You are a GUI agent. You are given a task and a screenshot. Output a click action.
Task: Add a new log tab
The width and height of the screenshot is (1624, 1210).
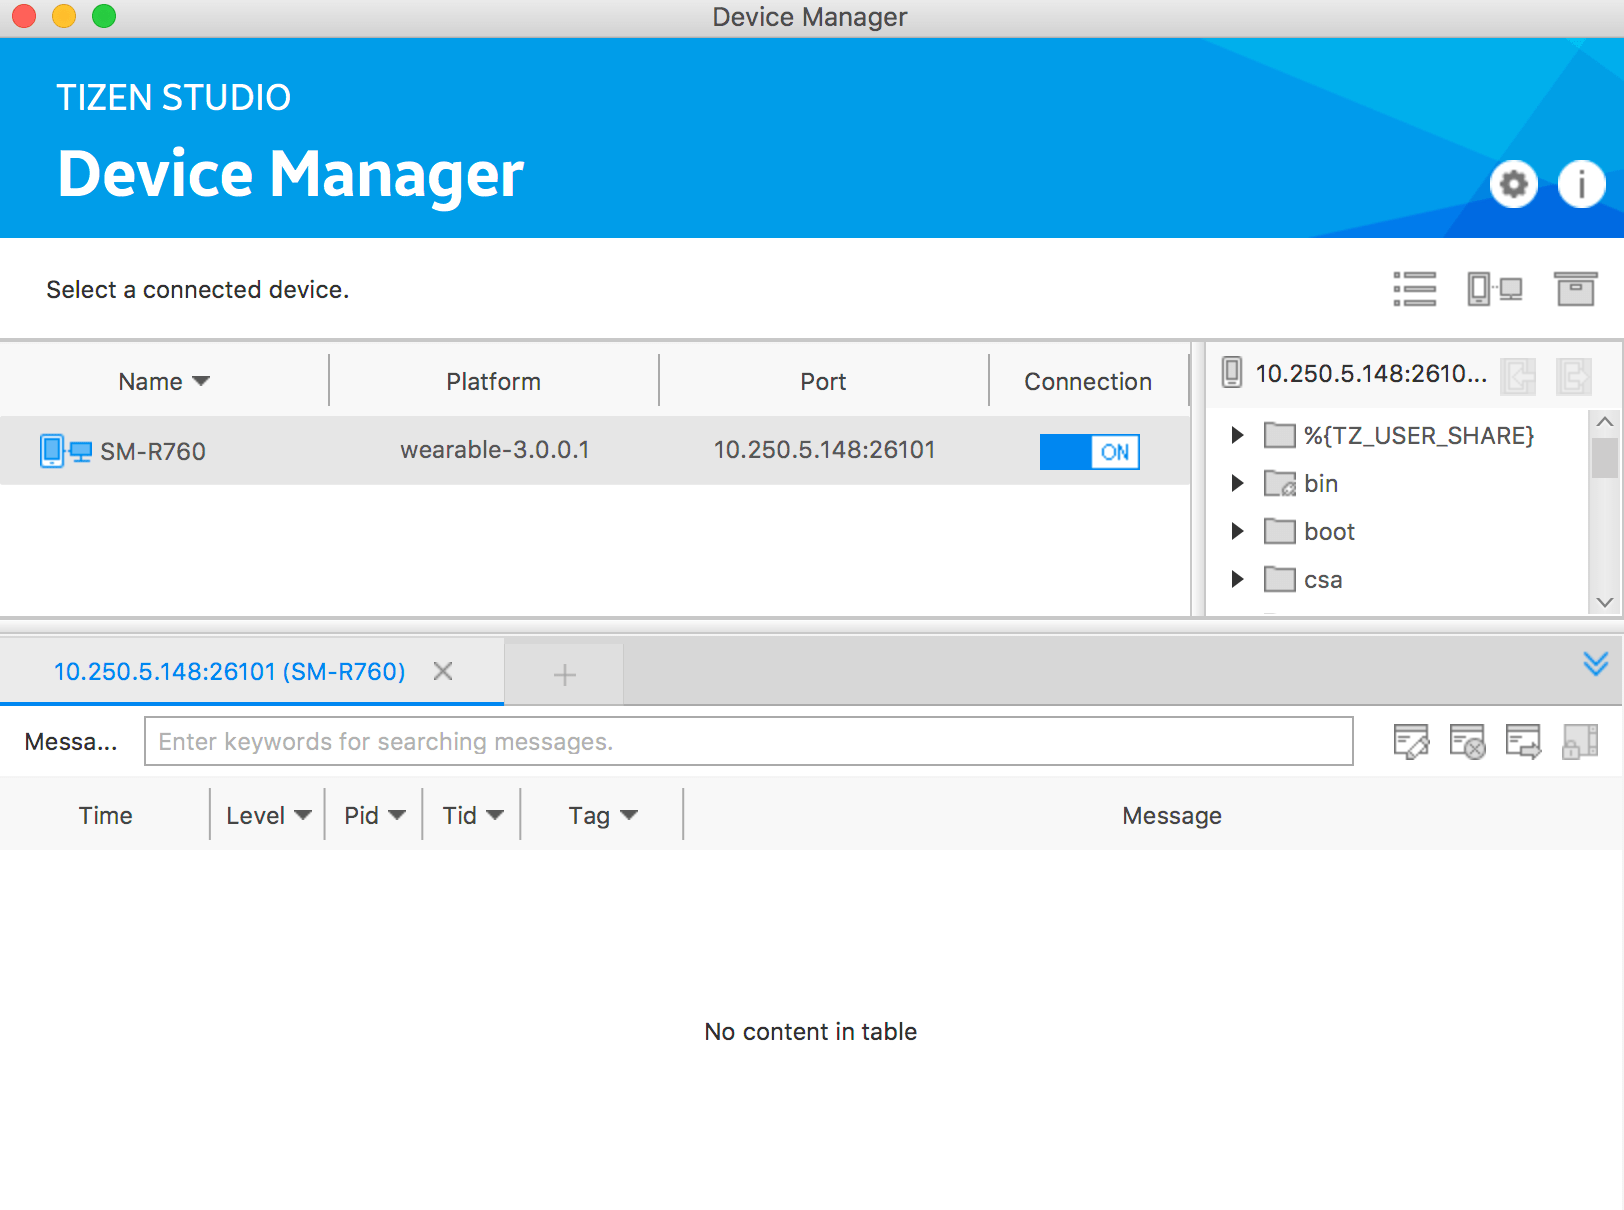[x=565, y=675]
